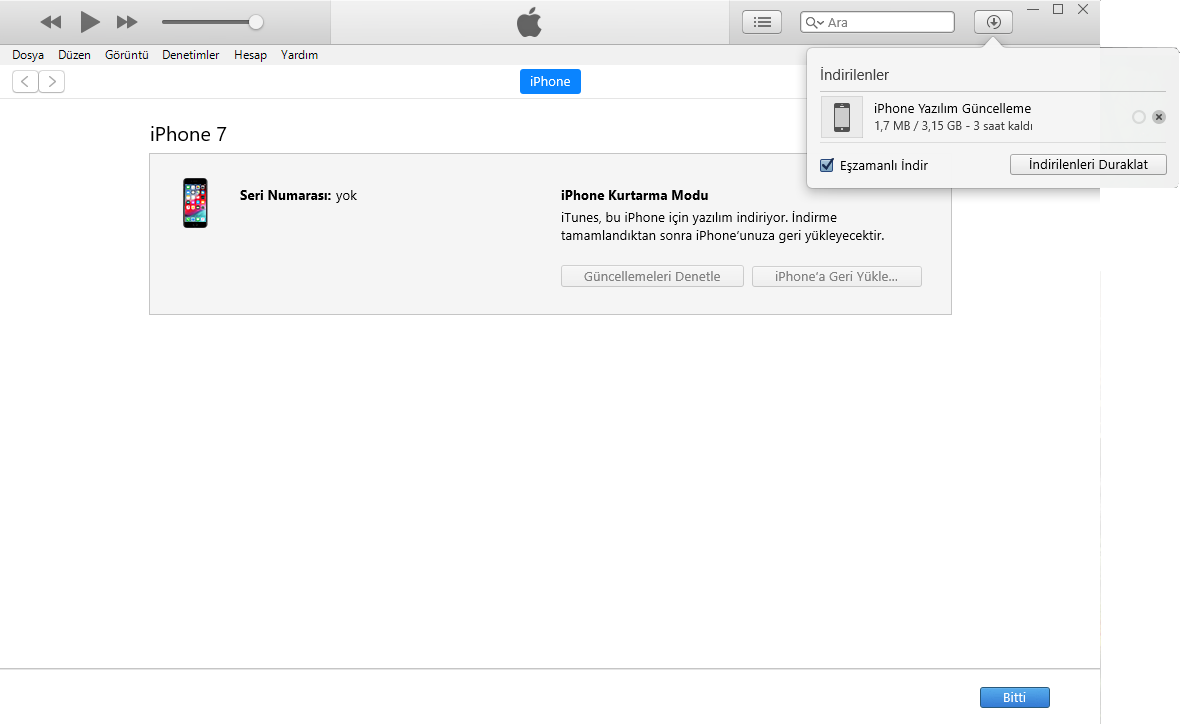This screenshot has height=724, width=1180.
Task: Click the Apple logo in the header
Action: 529,22
